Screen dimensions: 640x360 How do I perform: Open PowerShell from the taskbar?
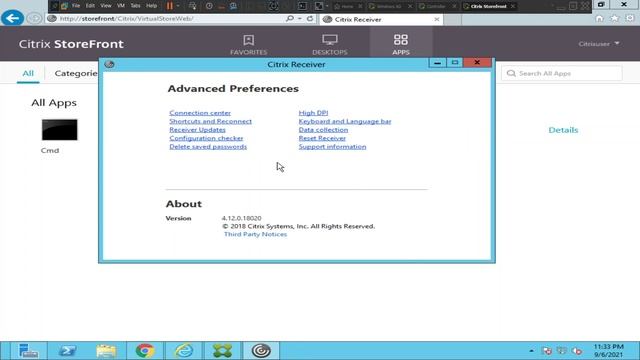[x=67, y=351]
